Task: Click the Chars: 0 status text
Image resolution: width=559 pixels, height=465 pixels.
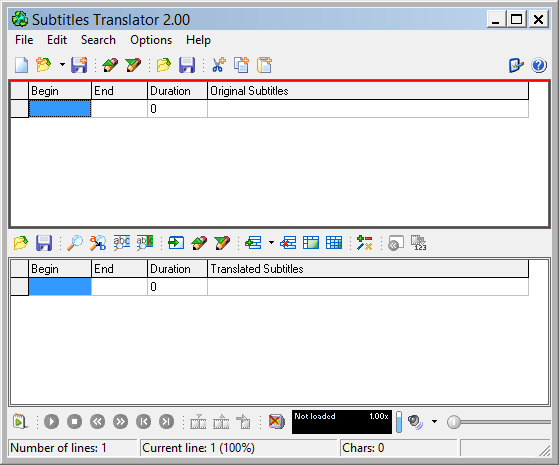Action: pyautogui.click(x=363, y=448)
